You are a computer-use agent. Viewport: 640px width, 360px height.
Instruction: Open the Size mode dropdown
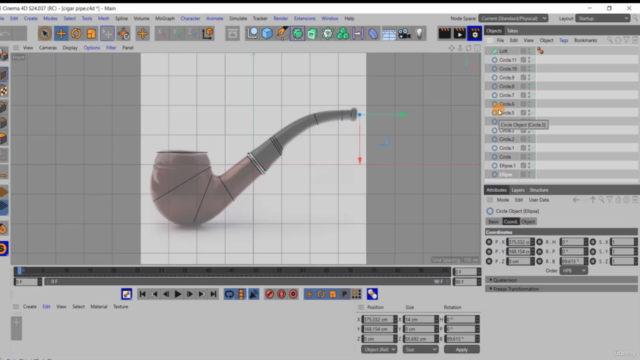[420, 349]
